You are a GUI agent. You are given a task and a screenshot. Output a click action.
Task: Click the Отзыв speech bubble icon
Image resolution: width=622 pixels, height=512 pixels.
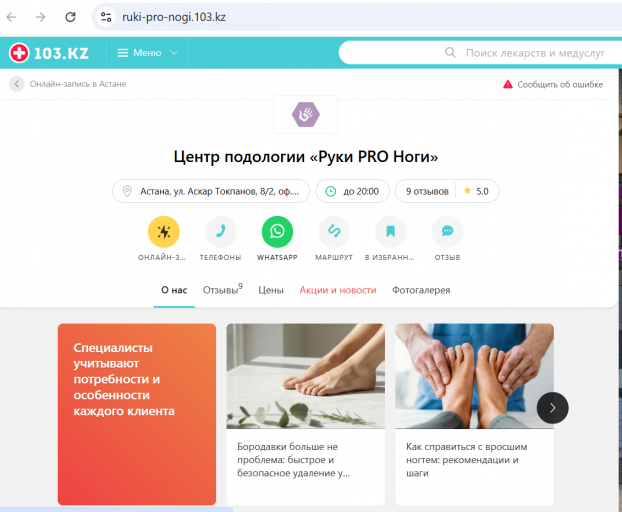point(447,232)
